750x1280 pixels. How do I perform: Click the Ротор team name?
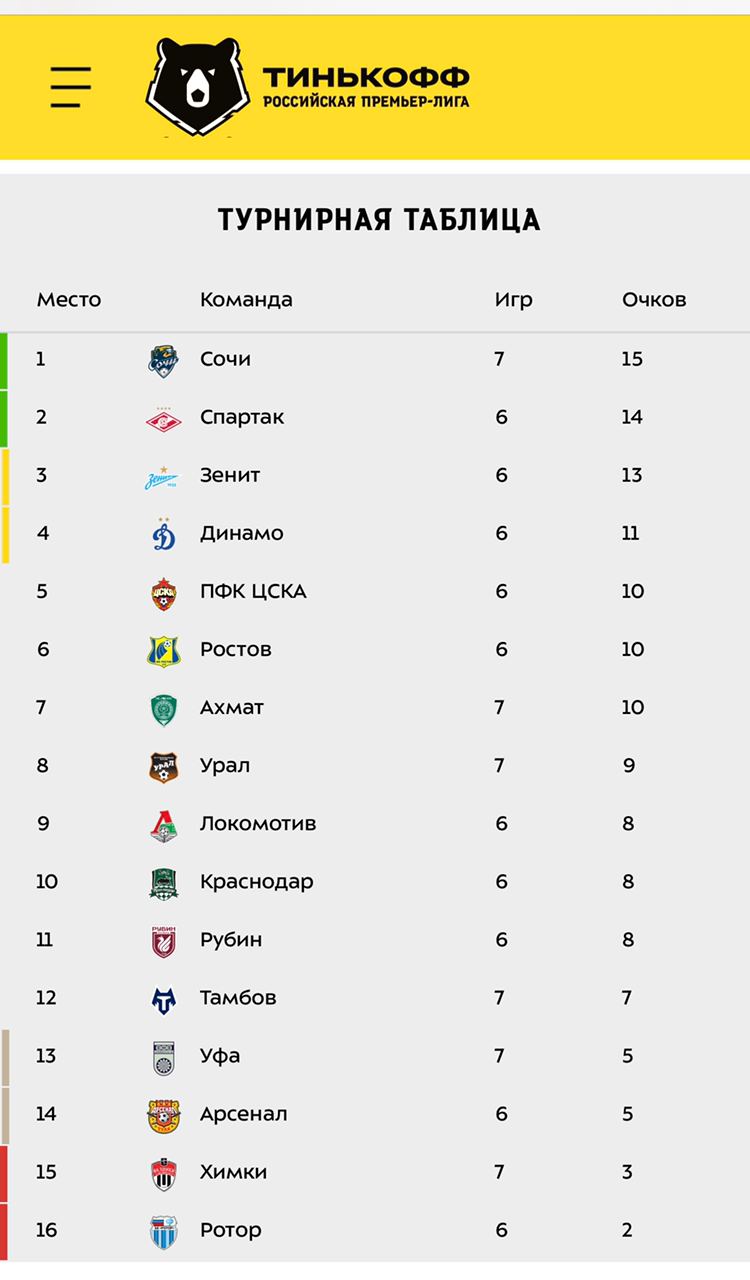pos(230,1230)
